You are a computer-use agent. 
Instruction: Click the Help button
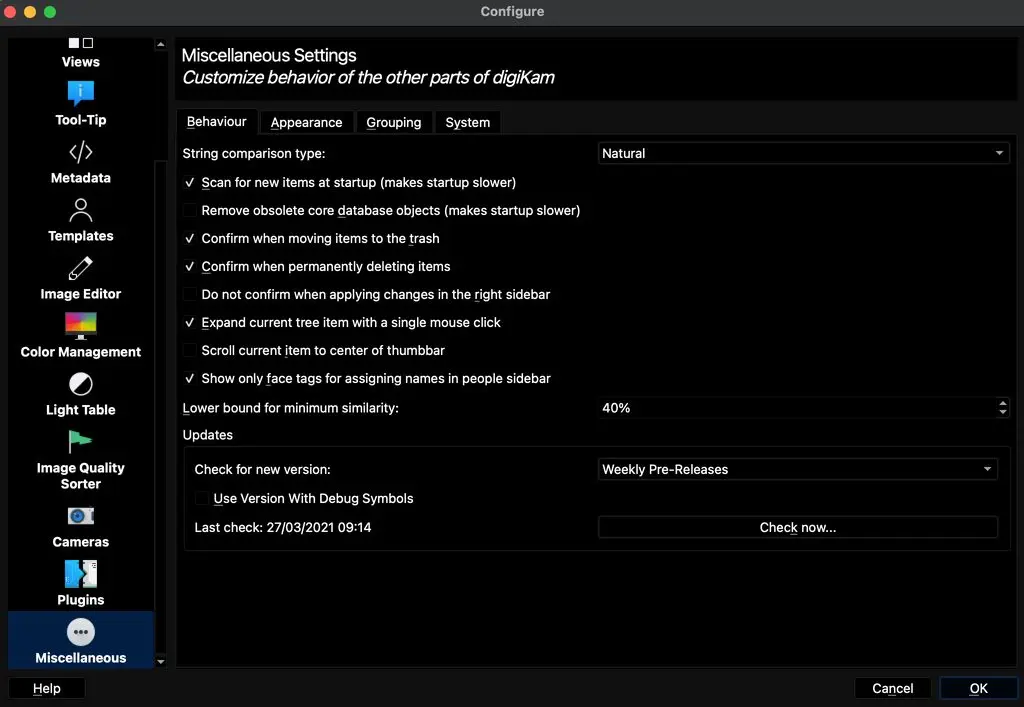45,688
